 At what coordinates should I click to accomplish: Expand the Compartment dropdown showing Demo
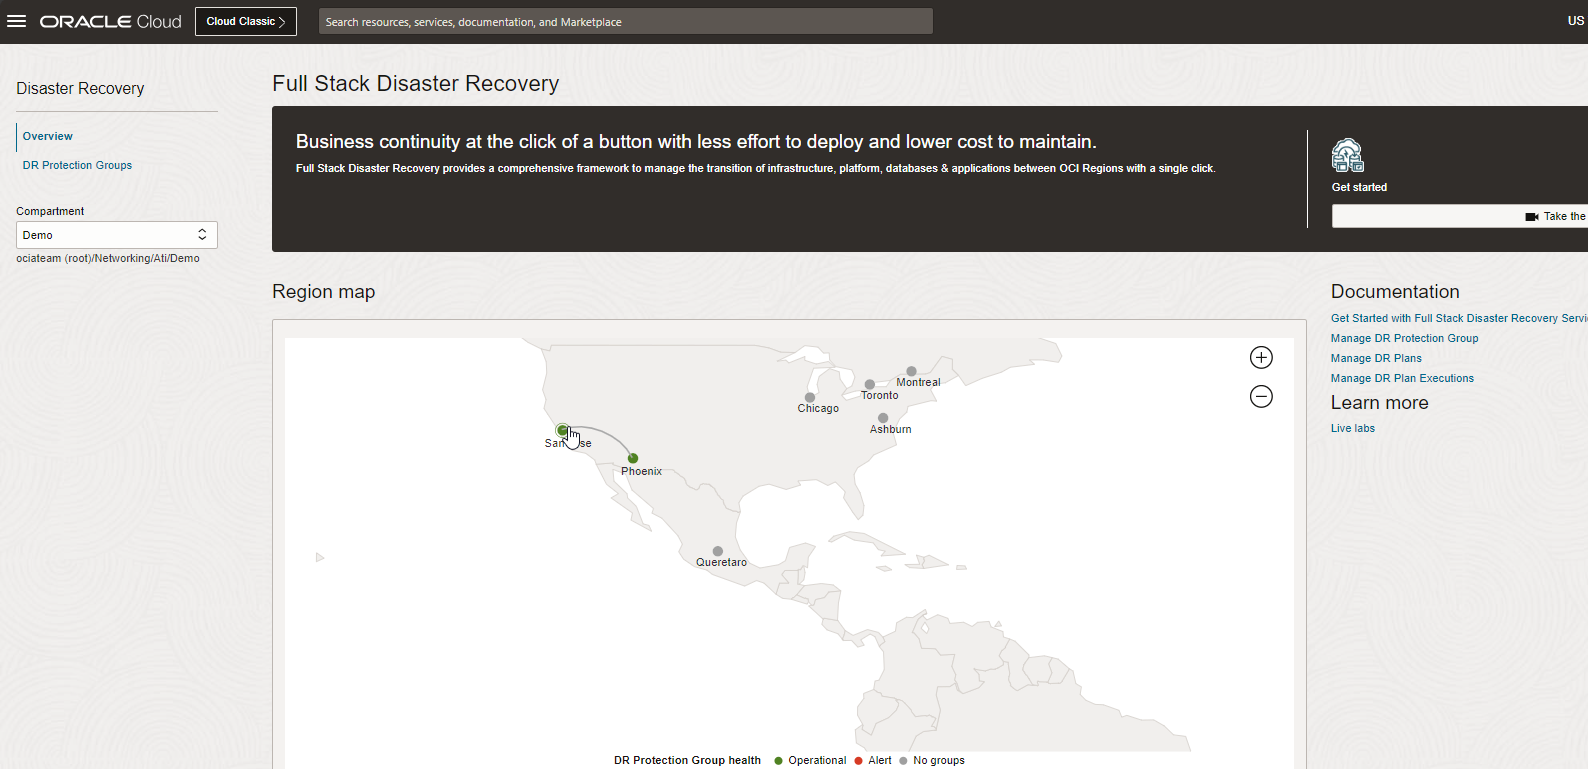tap(117, 235)
